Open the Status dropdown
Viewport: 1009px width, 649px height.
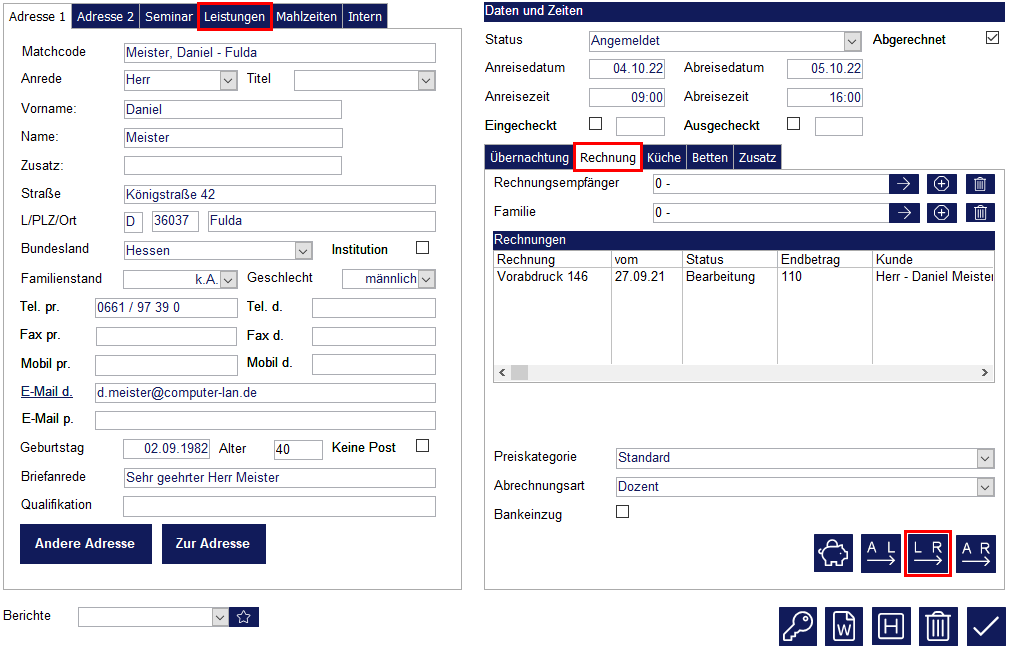pyautogui.click(x=852, y=42)
